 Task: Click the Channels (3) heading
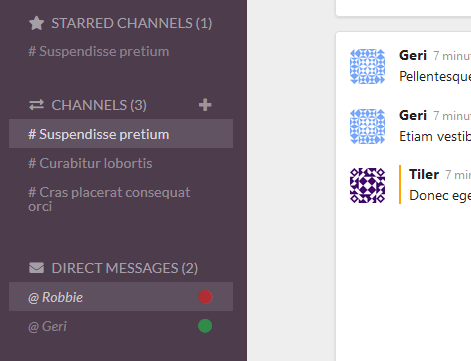point(99,105)
